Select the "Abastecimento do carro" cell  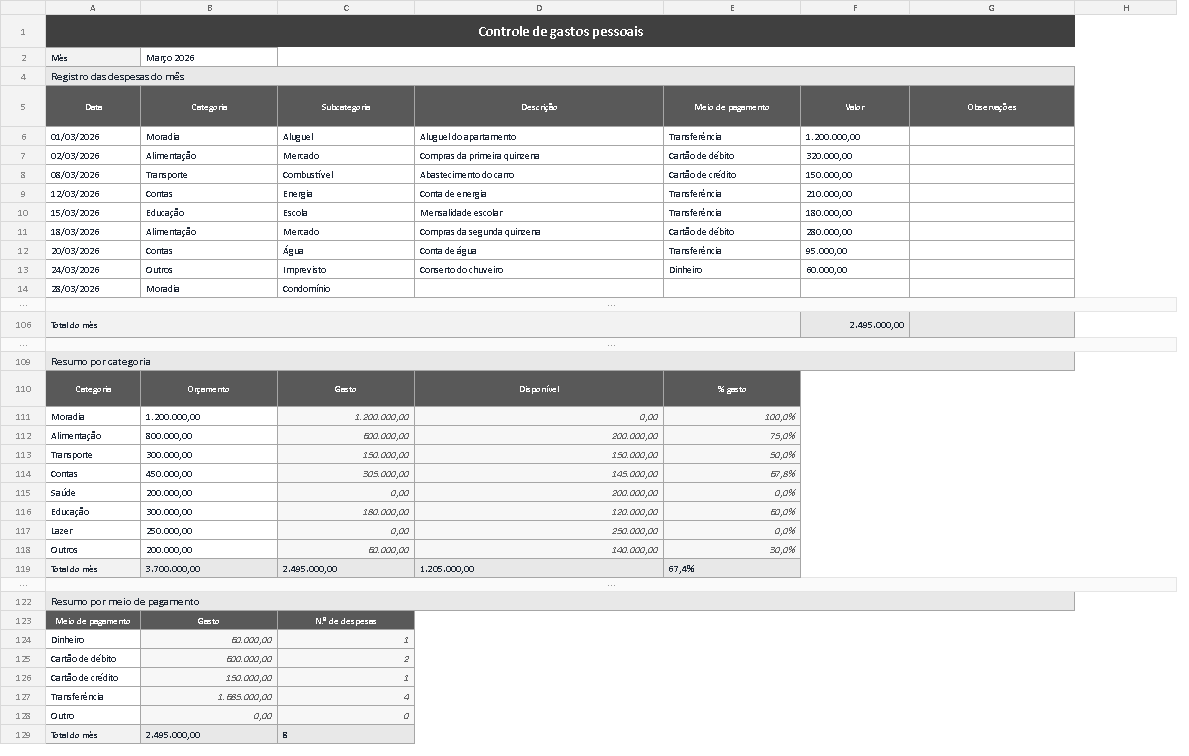tap(538, 174)
